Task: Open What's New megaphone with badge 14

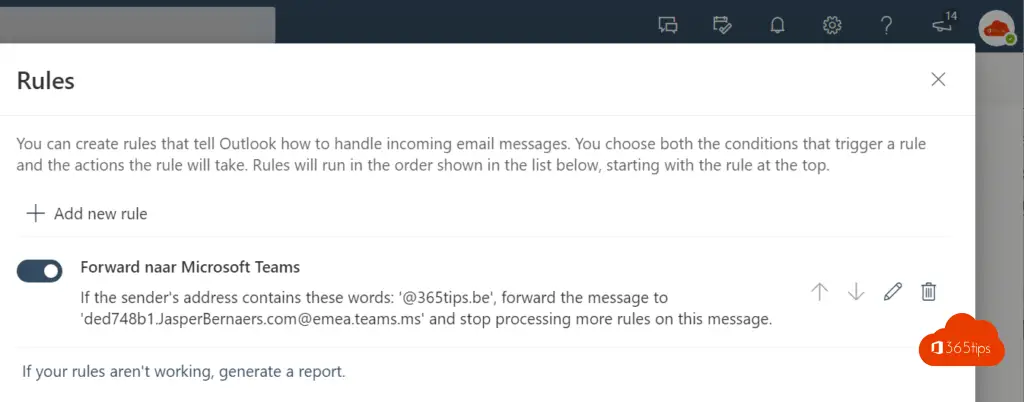Action: point(940,26)
